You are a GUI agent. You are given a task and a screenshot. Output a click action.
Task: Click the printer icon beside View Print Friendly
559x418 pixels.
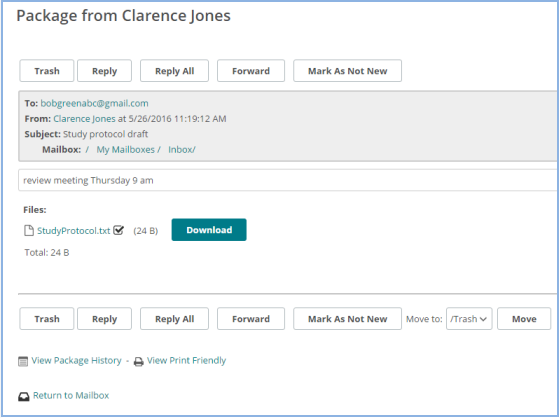tap(138, 362)
